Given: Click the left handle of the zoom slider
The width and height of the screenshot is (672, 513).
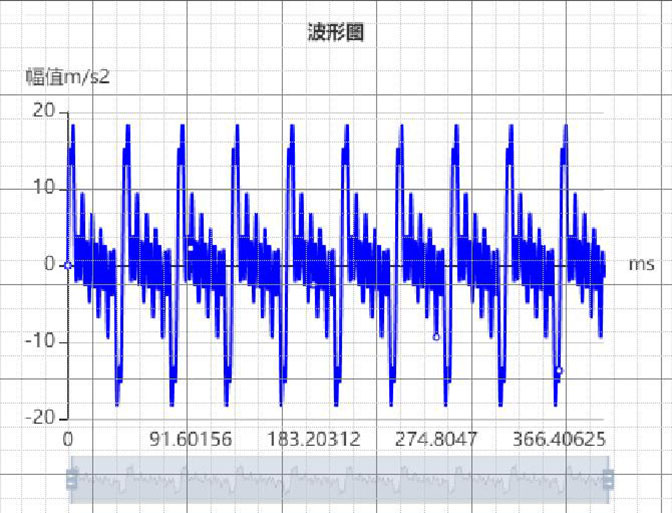Looking at the screenshot, I should click(71, 481).
